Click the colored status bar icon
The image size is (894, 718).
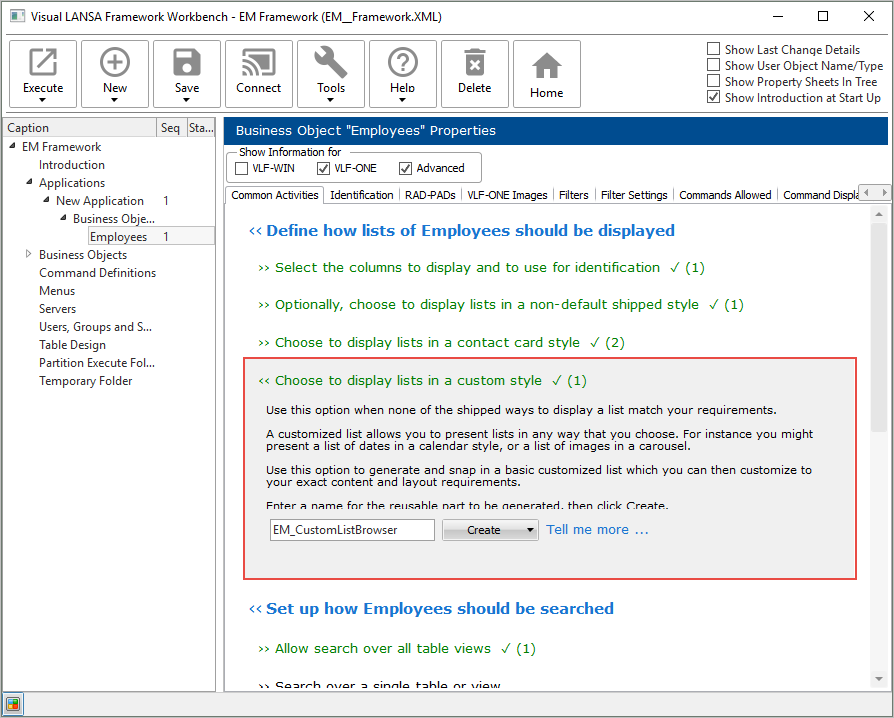pos(13,705)
